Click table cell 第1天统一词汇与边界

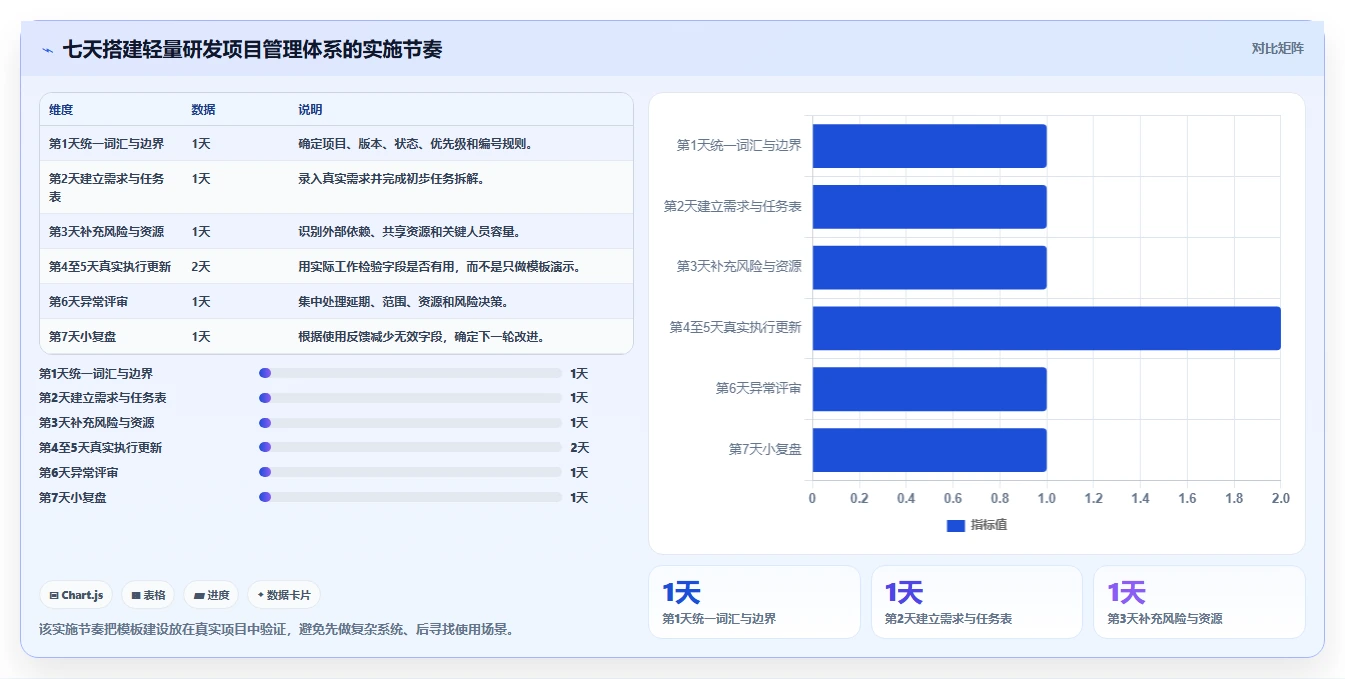[x=106, y=144]
